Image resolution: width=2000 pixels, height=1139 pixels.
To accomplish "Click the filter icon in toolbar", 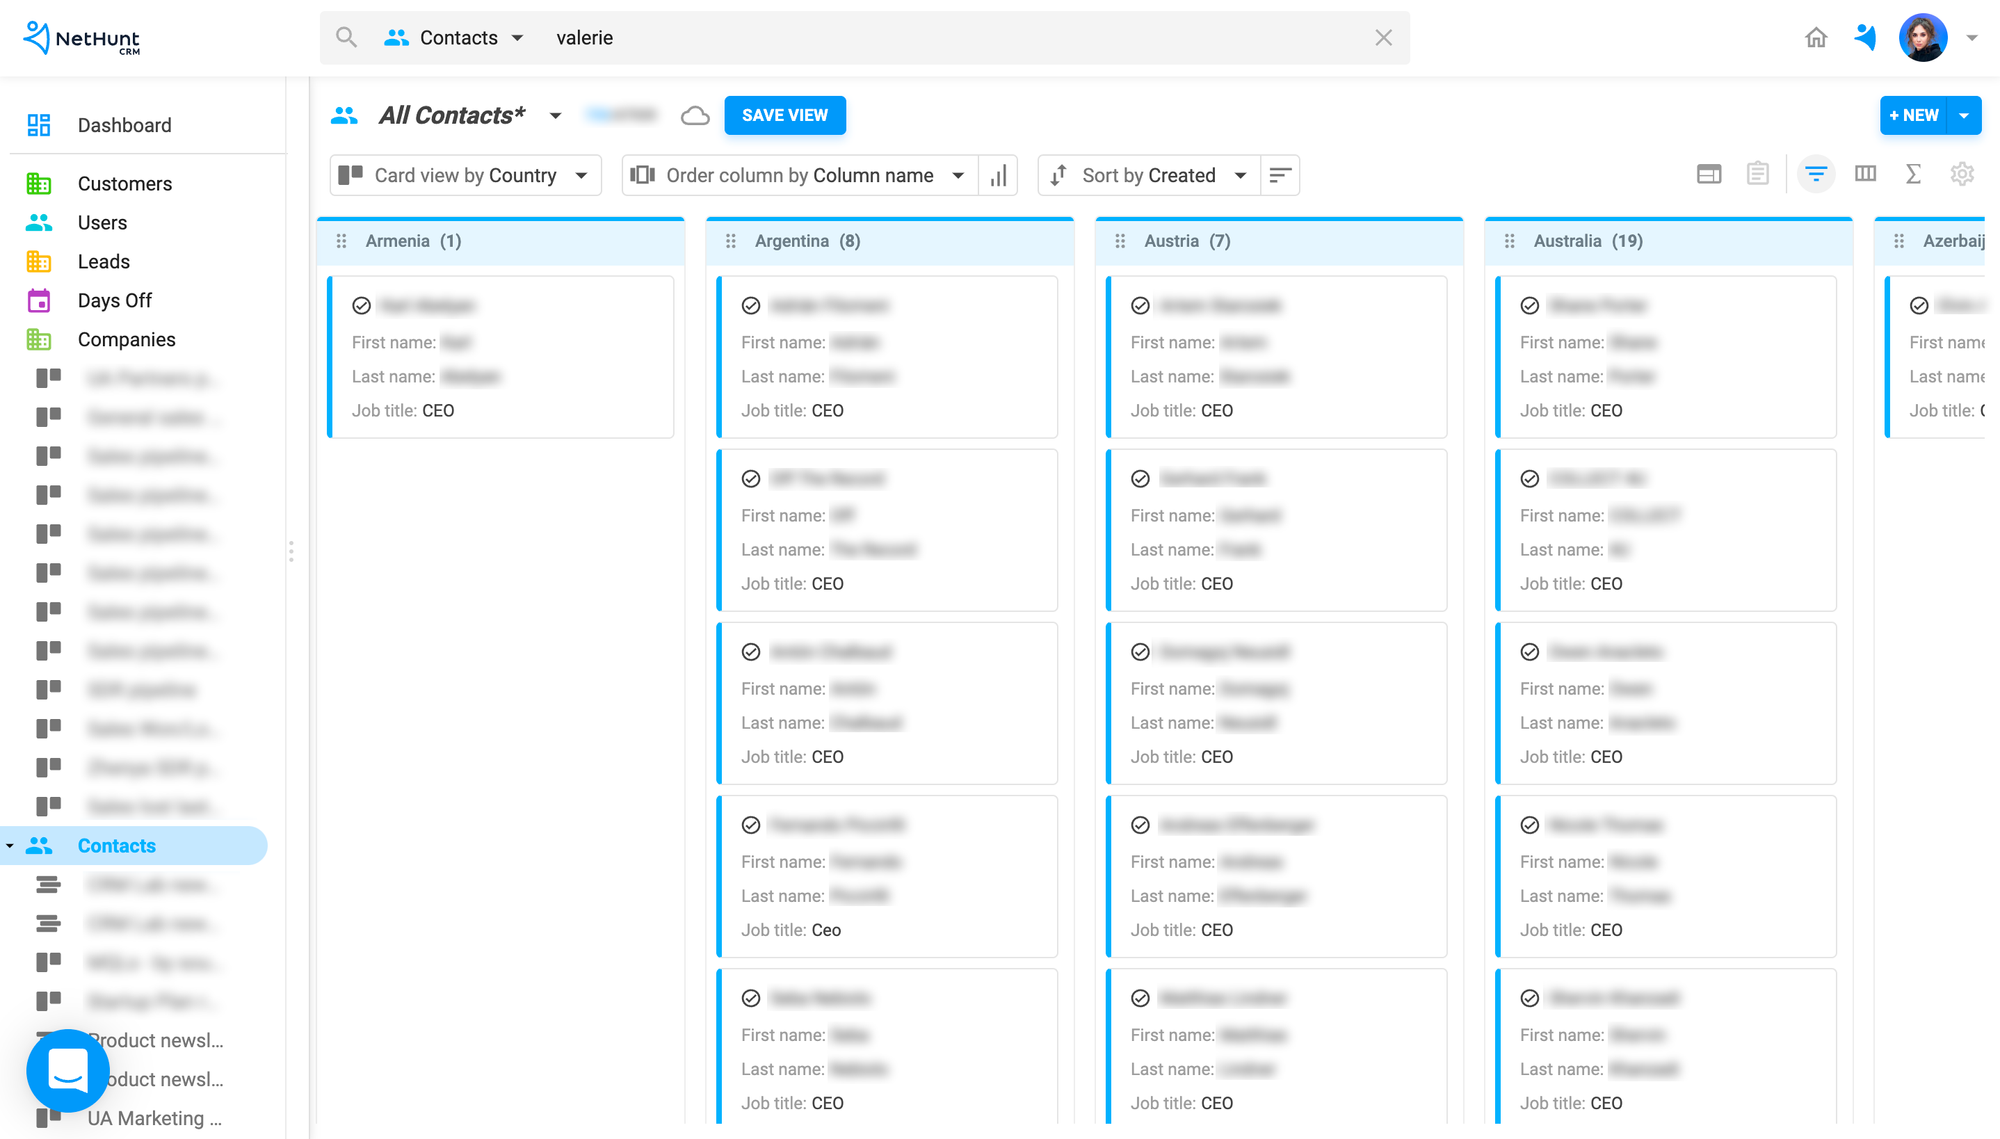I will click(1813, 174).
